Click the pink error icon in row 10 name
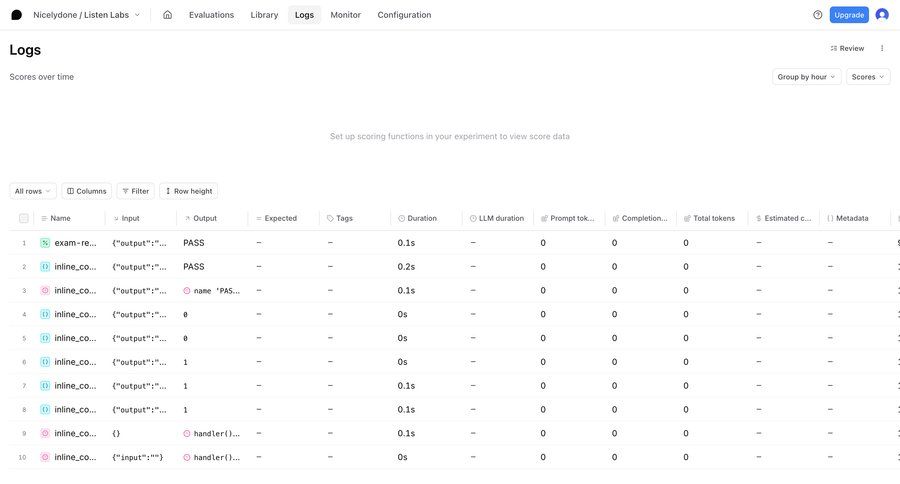The width and height of the screenshot is (900, 484). [x=45, y=457]
